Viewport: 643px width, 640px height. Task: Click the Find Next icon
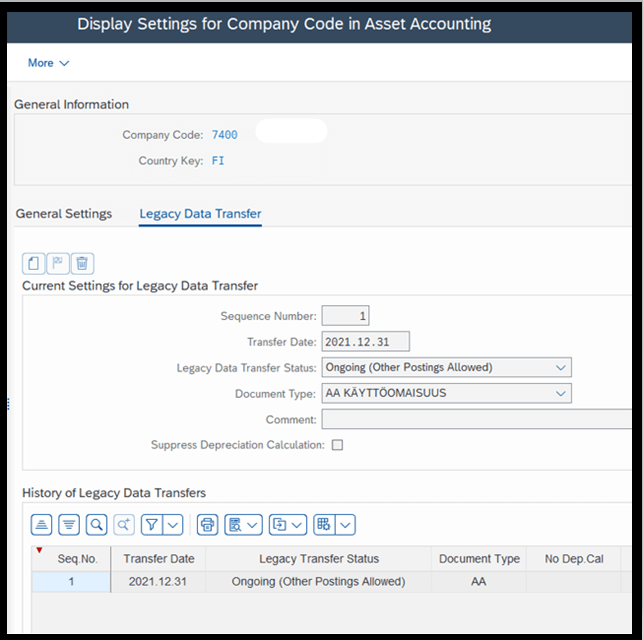coord(124,525)
